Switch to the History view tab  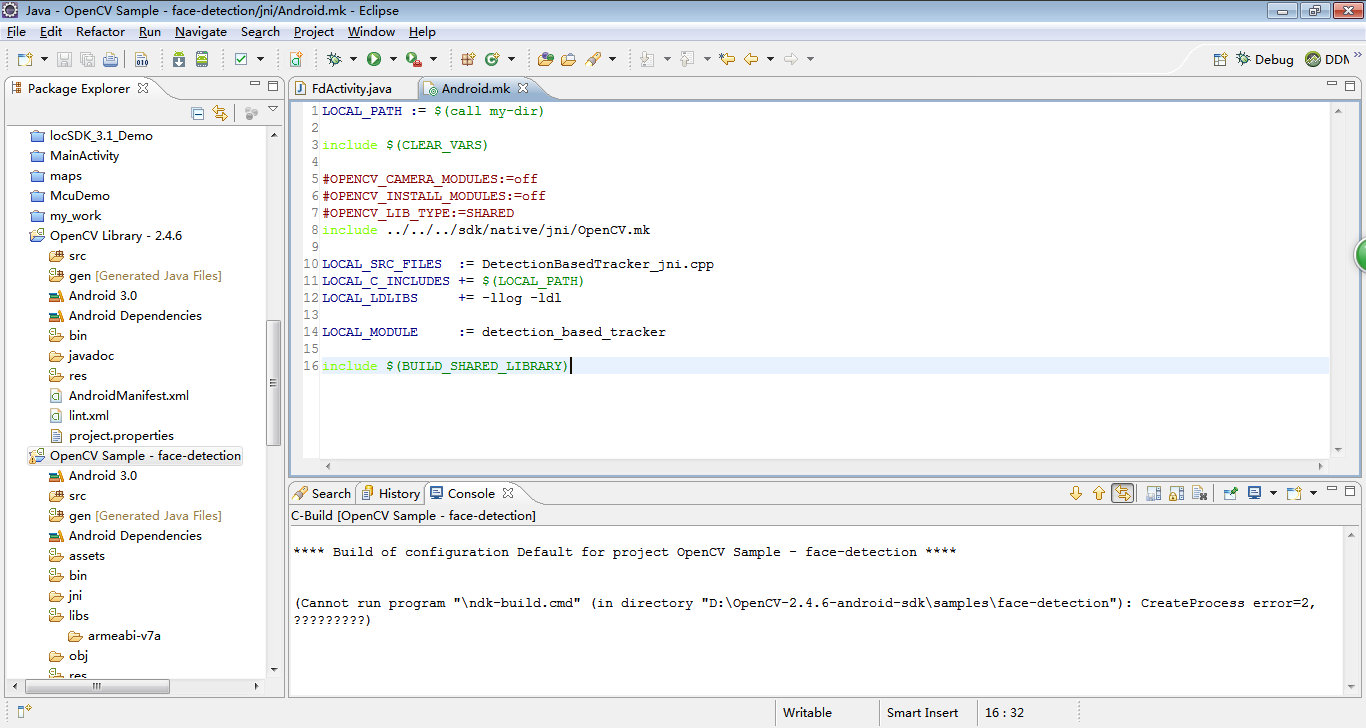click(390, 493)
